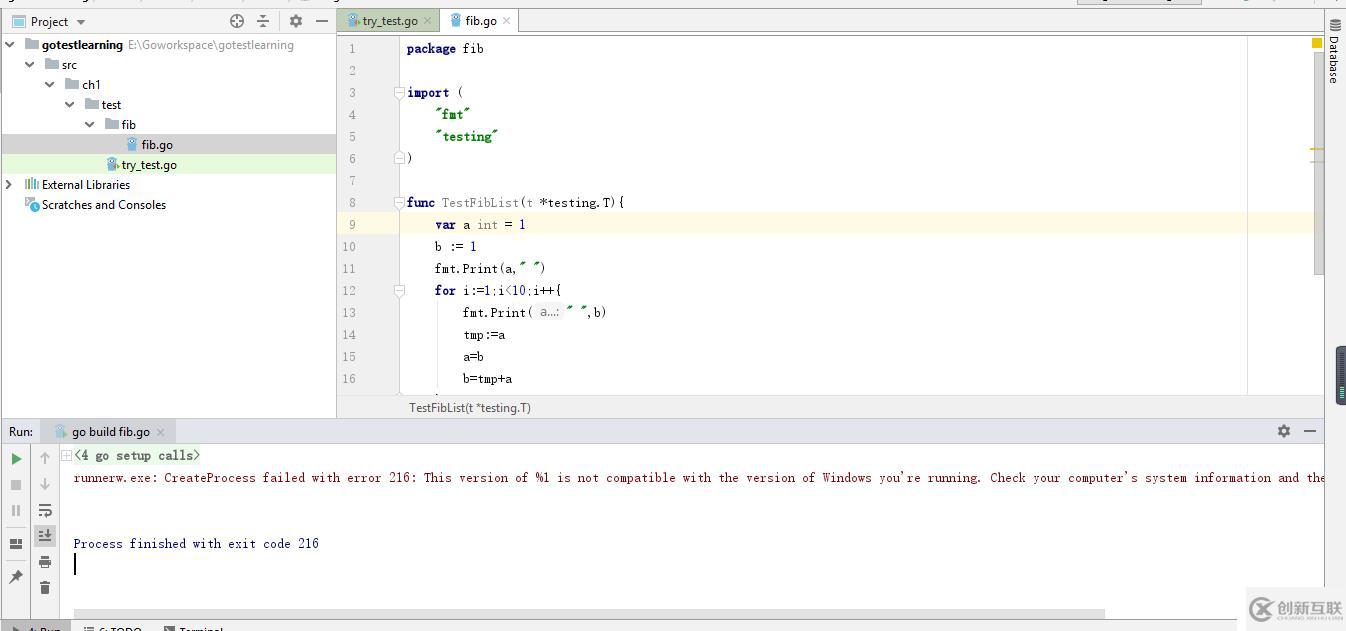Click External Libraries label
1346x631 pixels.
[x=86, y=185]
